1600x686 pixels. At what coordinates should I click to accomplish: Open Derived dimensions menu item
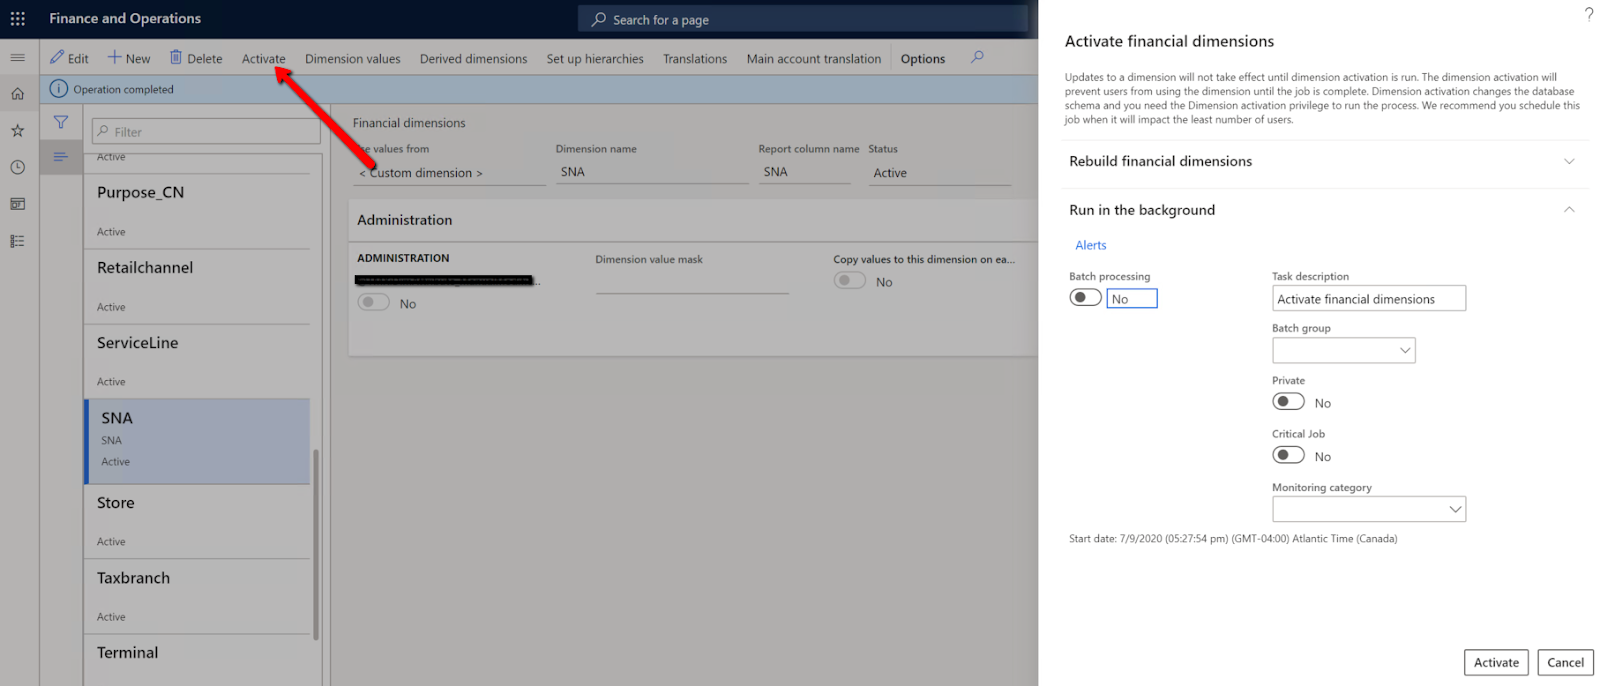tap(473, 59)
